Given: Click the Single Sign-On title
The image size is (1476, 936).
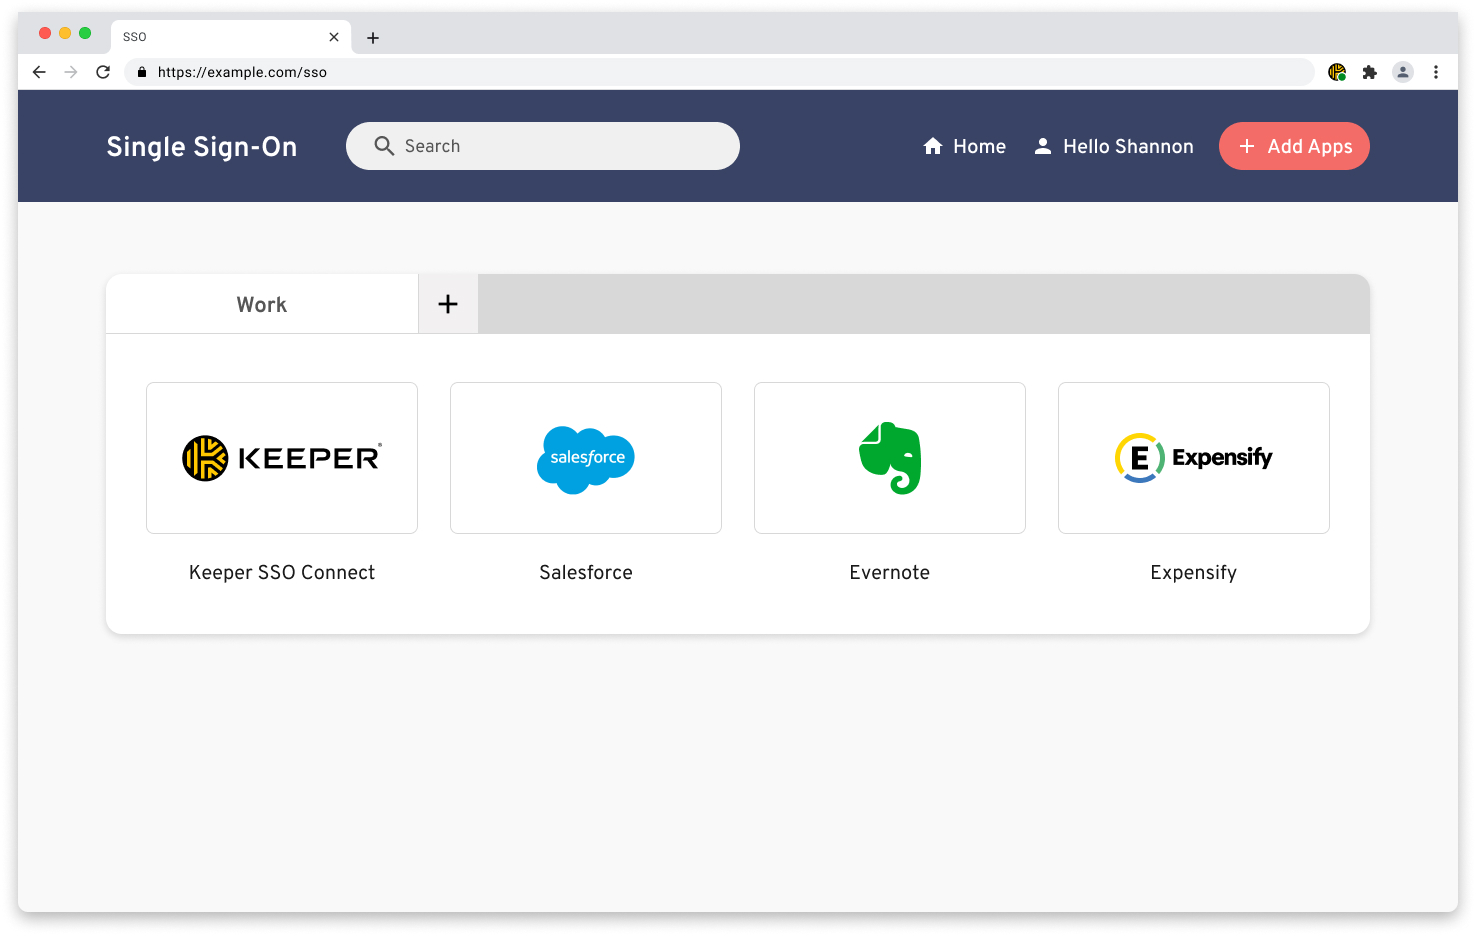Looking at the screenshot, I should [x=202, y=147].
